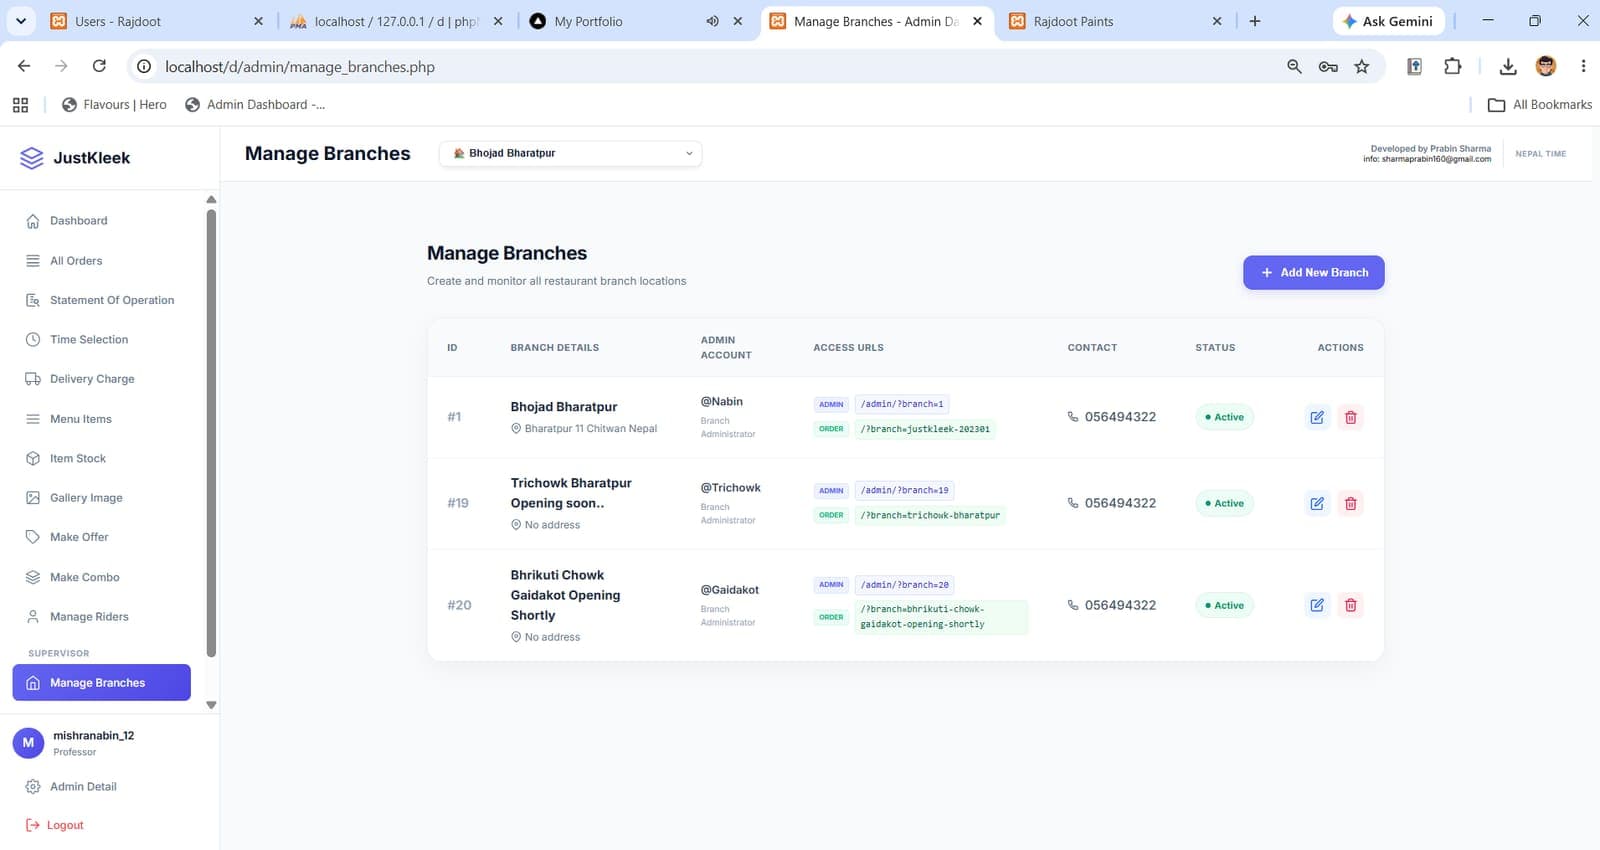
Task: Click the Logout link
Action: click(x=54, y=825)
